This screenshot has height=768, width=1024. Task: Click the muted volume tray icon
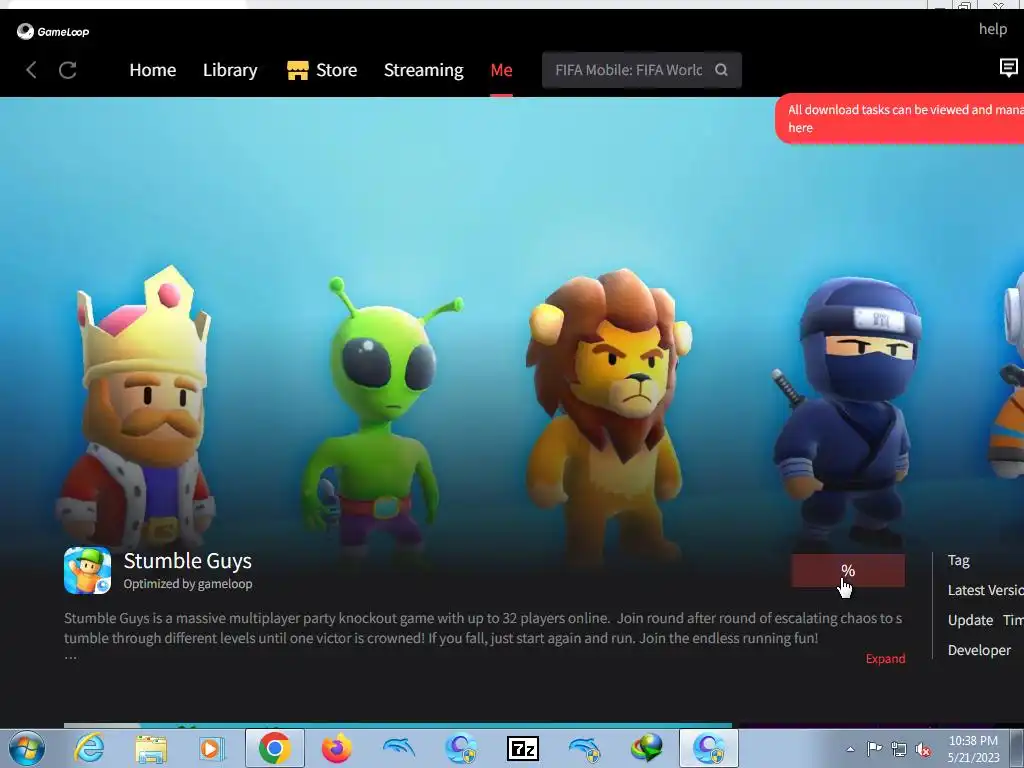923,749
